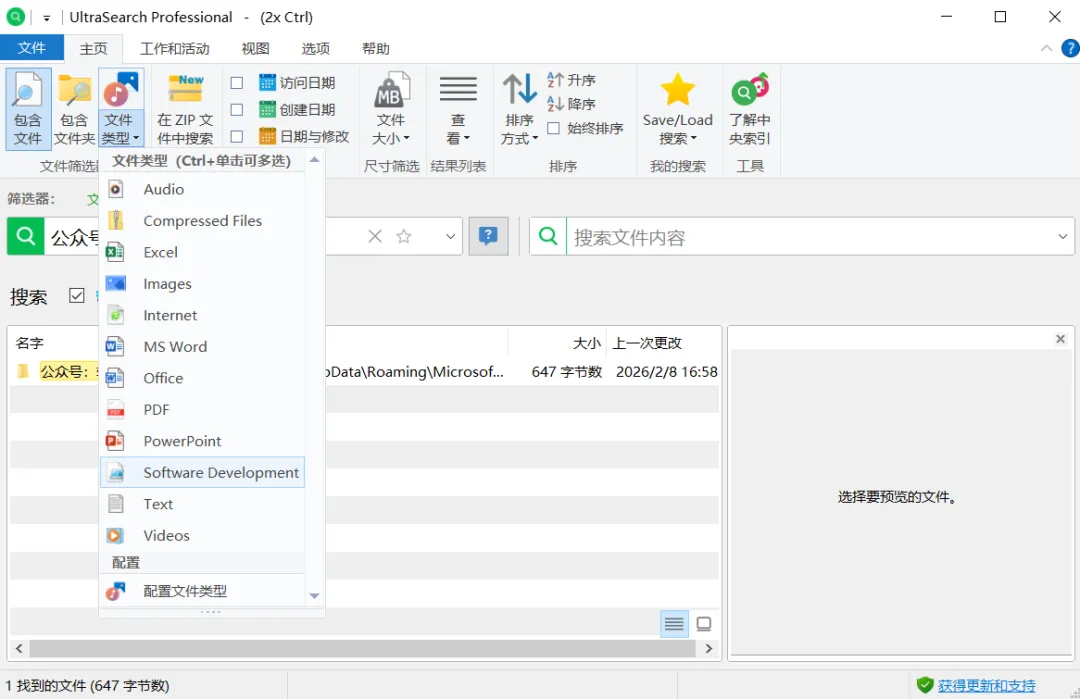Screen dimensions: 1080x699
Task: Check the Creation Date (创建日期) checkbox
Action: coord(237,109)
